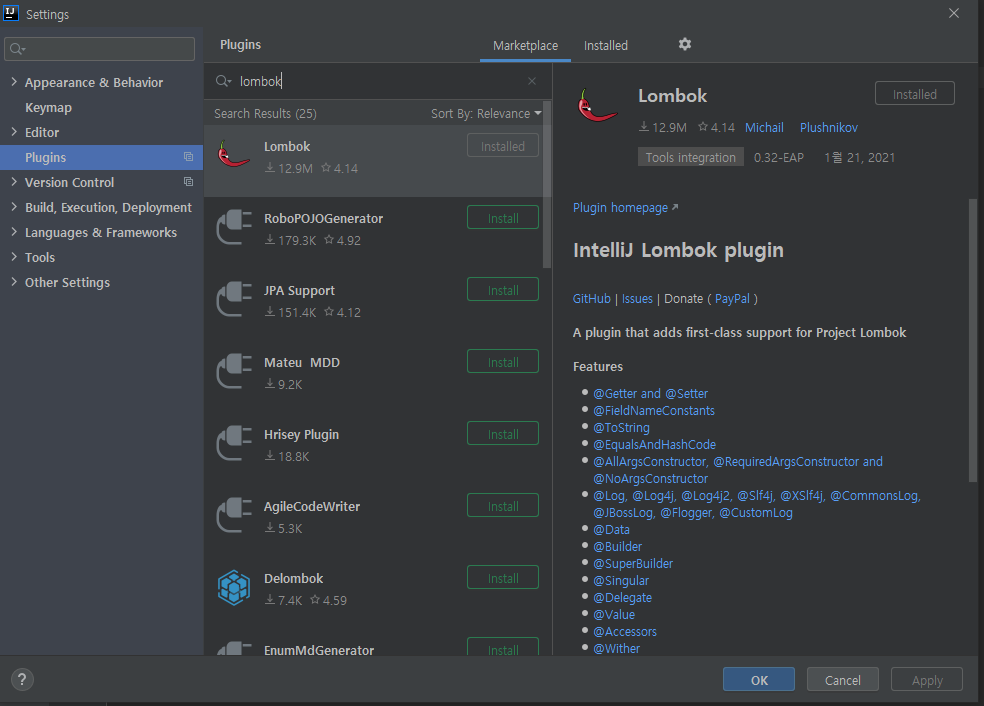The height and width of the screenshot is (706, 984).
Task: Open the @Accessors feature link
Action: point(625,631)
